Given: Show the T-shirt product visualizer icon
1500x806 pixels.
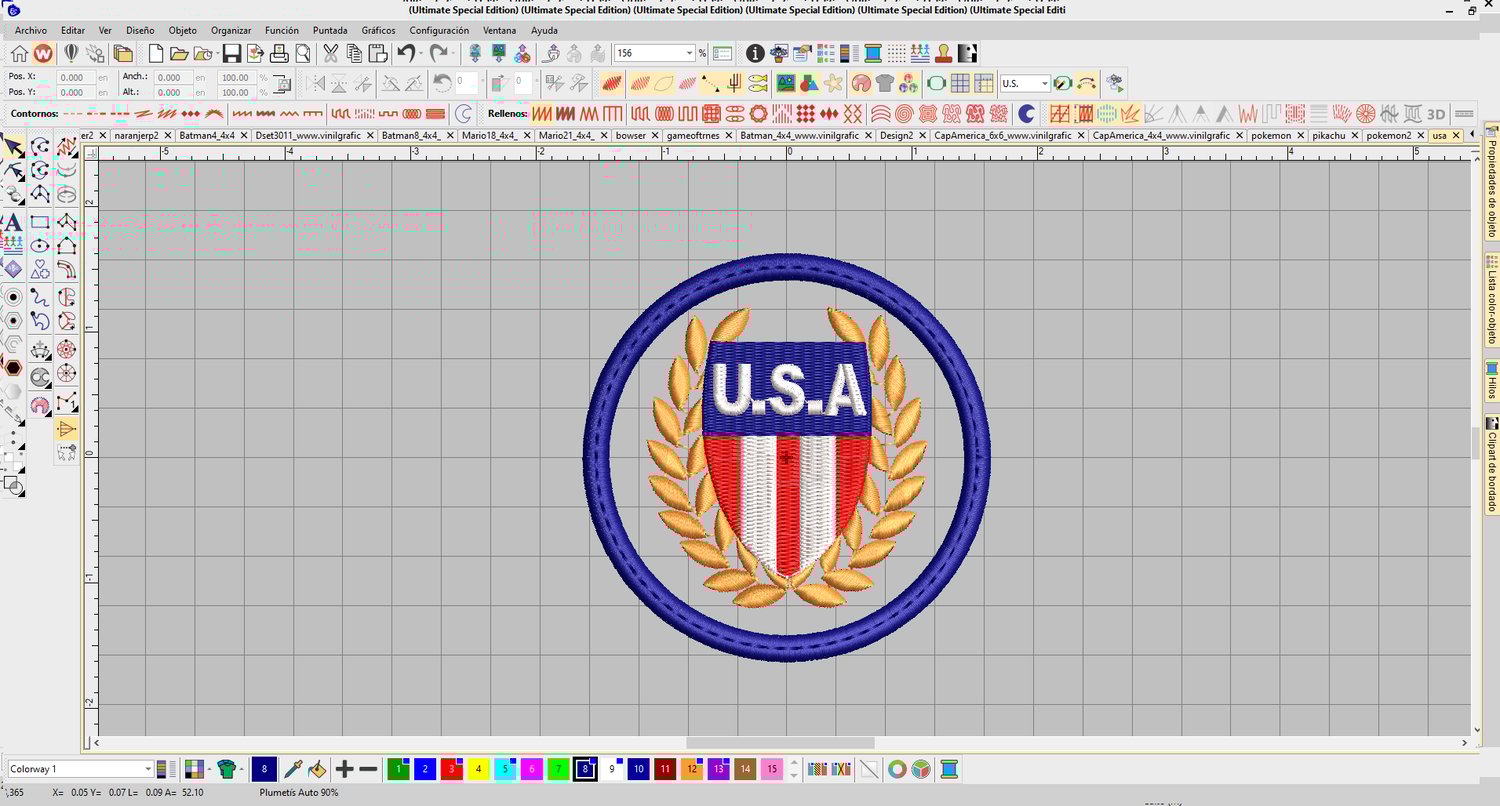Looking at the screenshot, I should pos(884,83).
